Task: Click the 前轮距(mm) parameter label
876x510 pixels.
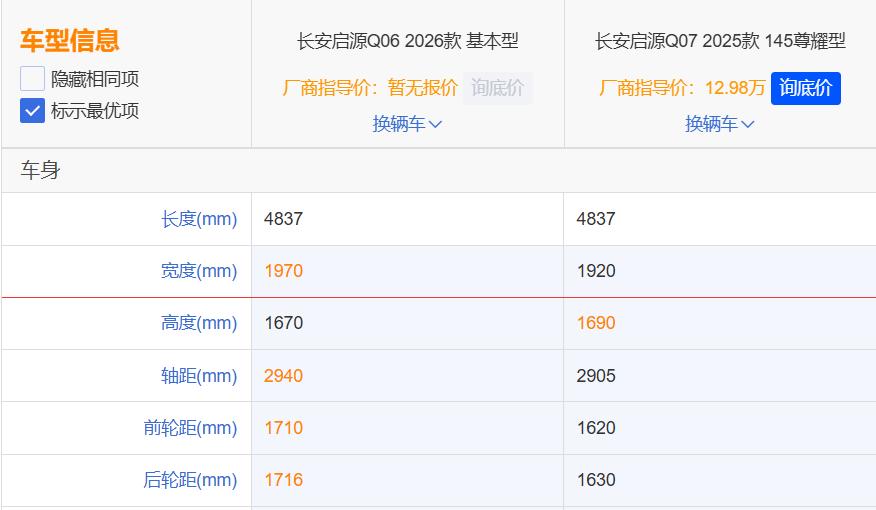Action: [190, 428]
